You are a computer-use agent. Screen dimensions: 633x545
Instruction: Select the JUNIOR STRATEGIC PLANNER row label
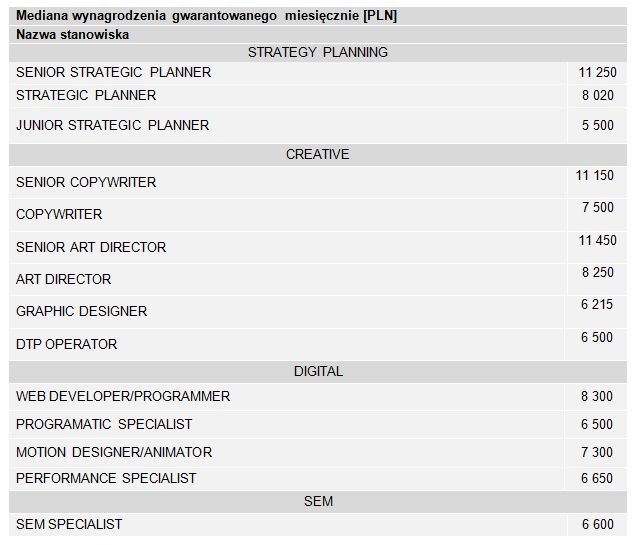click(112, 125)
